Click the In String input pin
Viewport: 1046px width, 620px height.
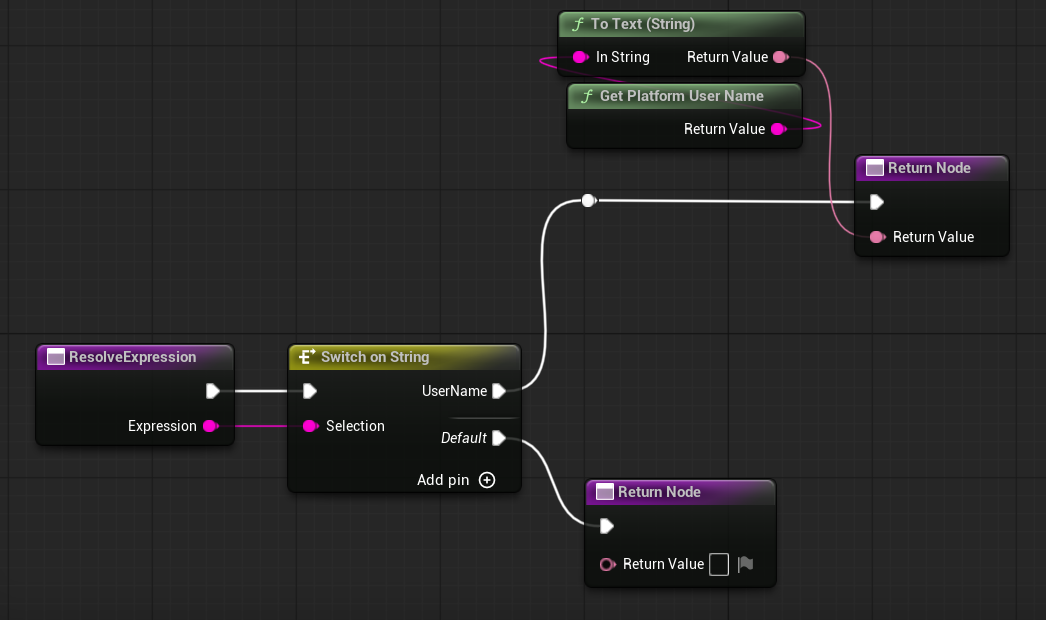(580, 57)
